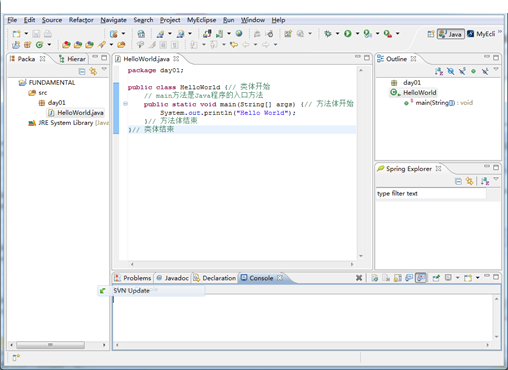Click the pencil wand icon in second toolbar row
The width and height of the screenshot is (508, 370).
tap(102, 45)
